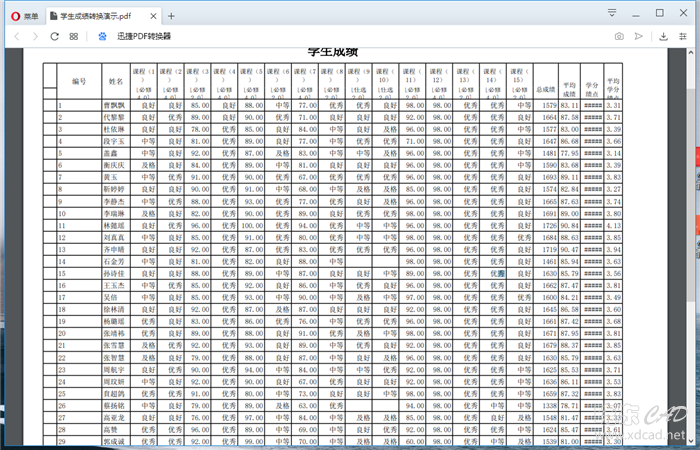Click the highlighted 优秀 cell in row 15
The height and width of the screenshot is (450, 700).
pyautogui.click(x=497, y=274)
